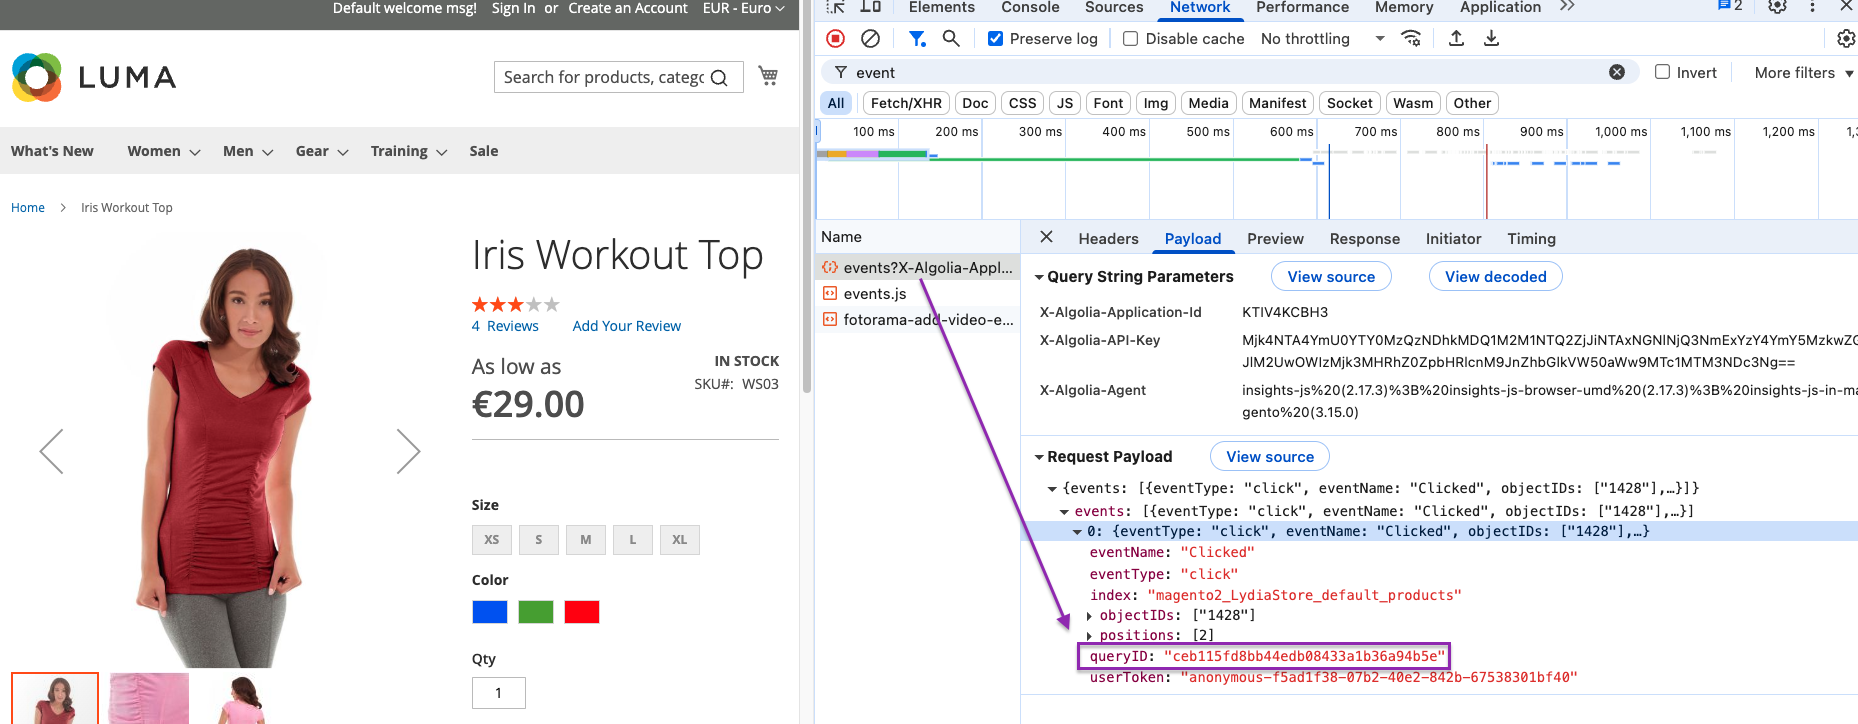
Task: Show more DevTools tabs chevron
Action: [1567, 7]
